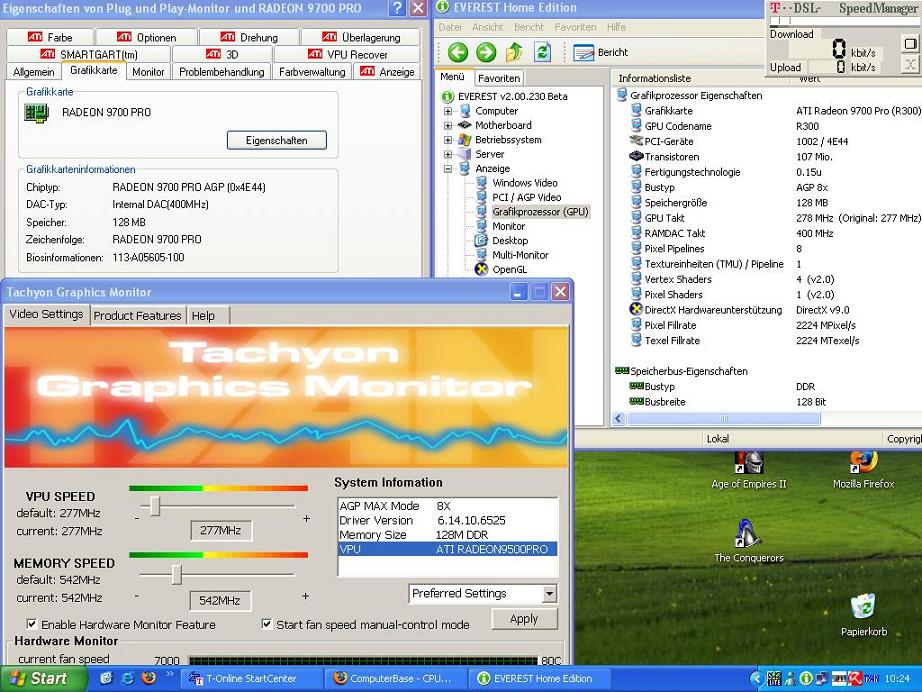Switch to the Product Features tab
Image resolution: width=922 pixels, height=692 pixels.
138,316
